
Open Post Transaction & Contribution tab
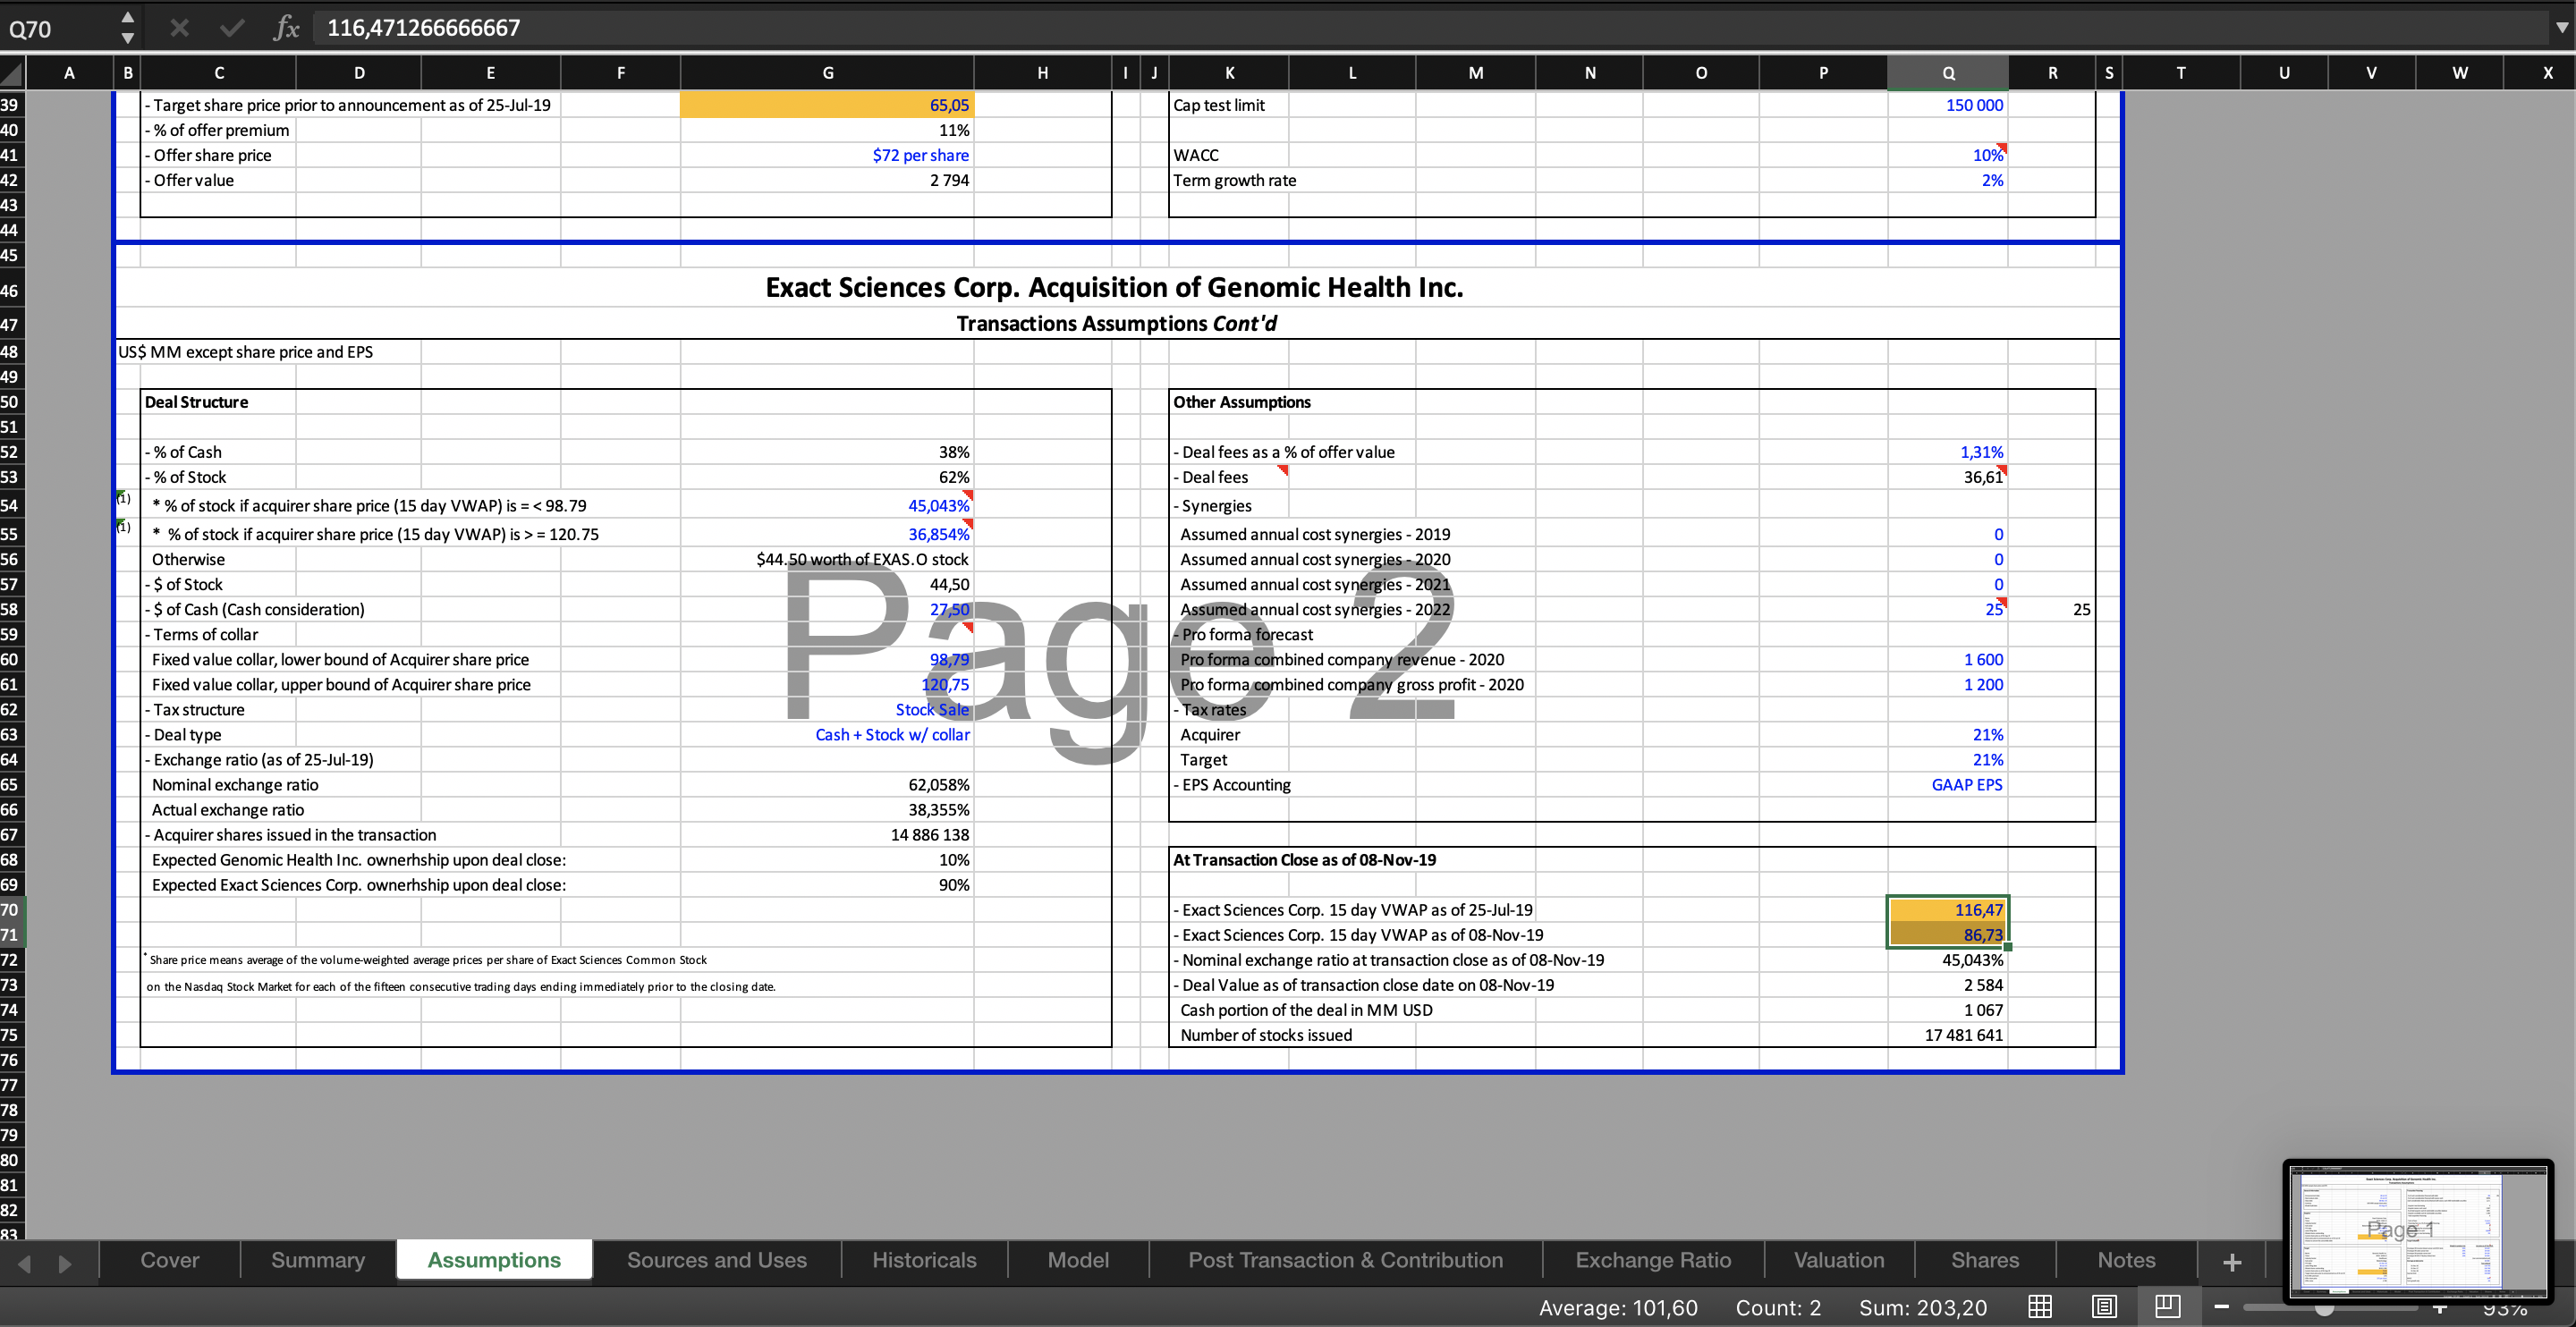tap(1345, 1260)
